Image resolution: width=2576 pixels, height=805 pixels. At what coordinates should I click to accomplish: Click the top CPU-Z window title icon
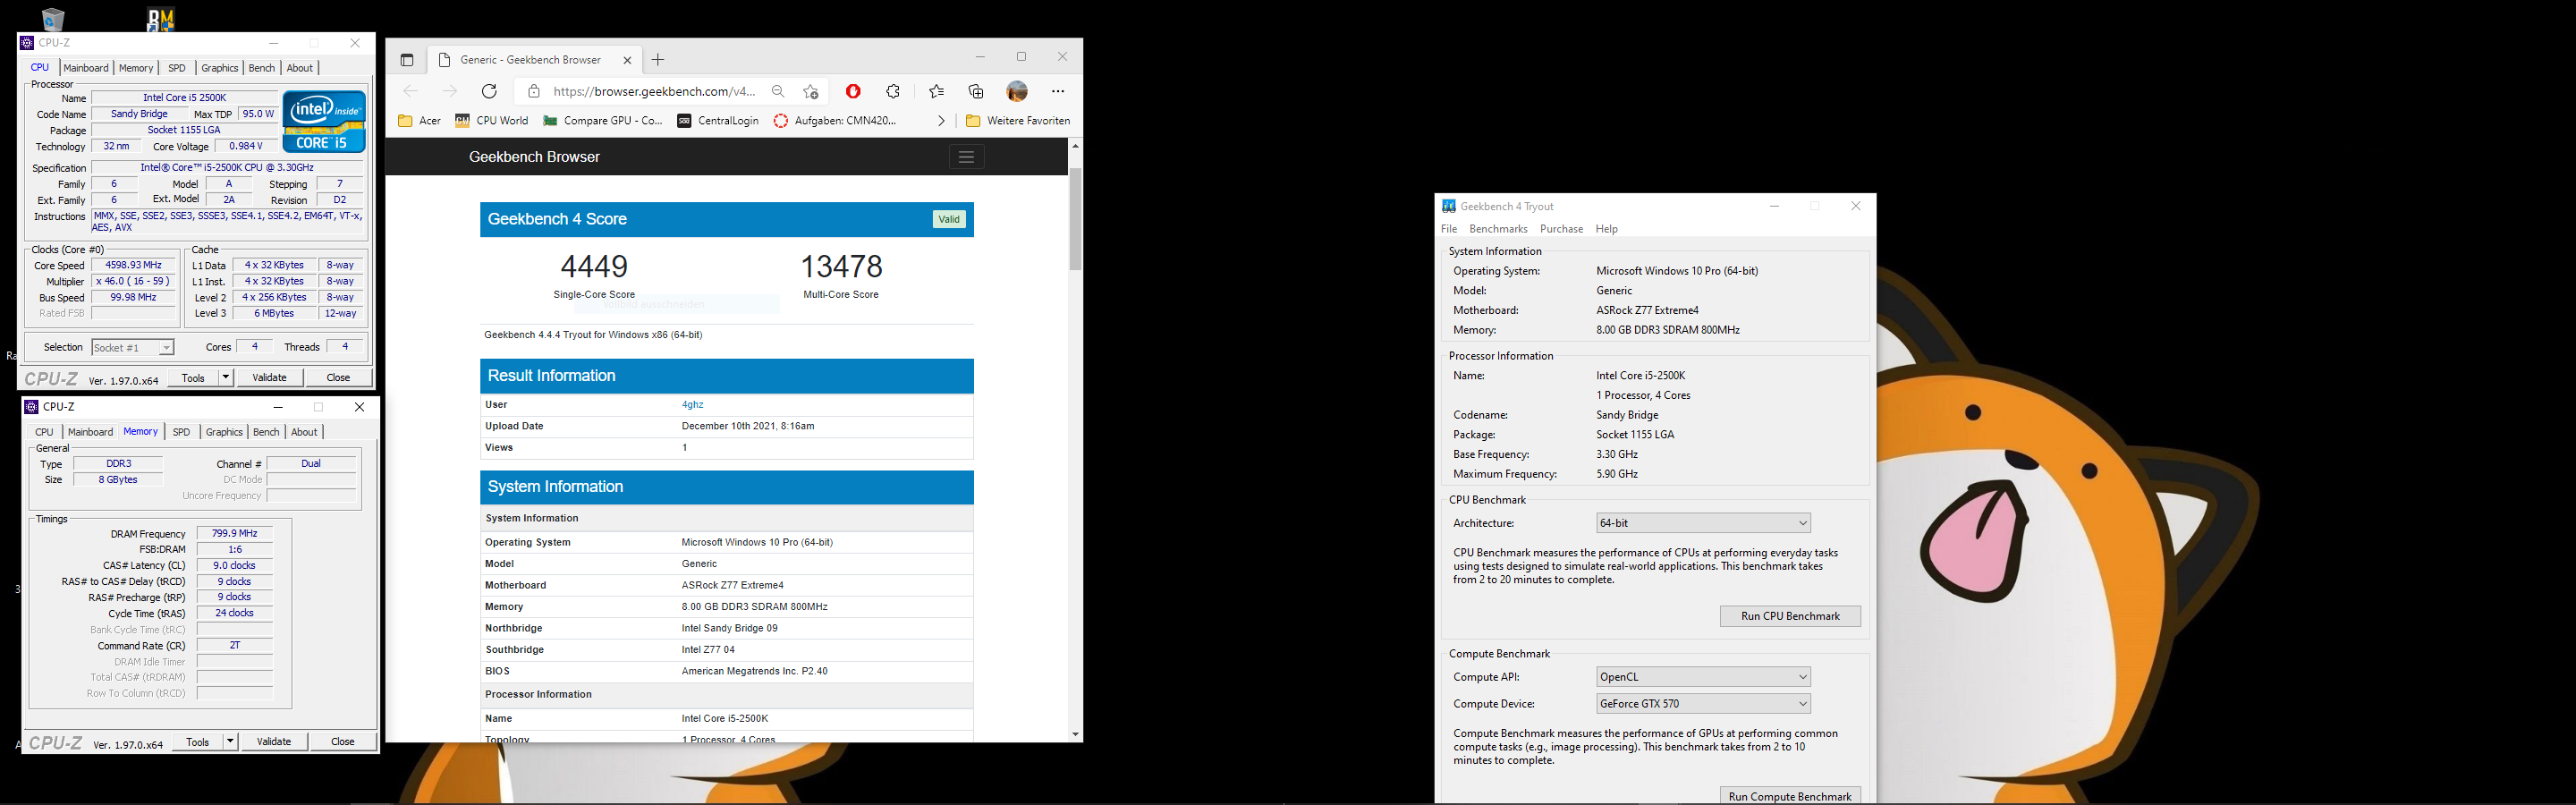point(27,43)
